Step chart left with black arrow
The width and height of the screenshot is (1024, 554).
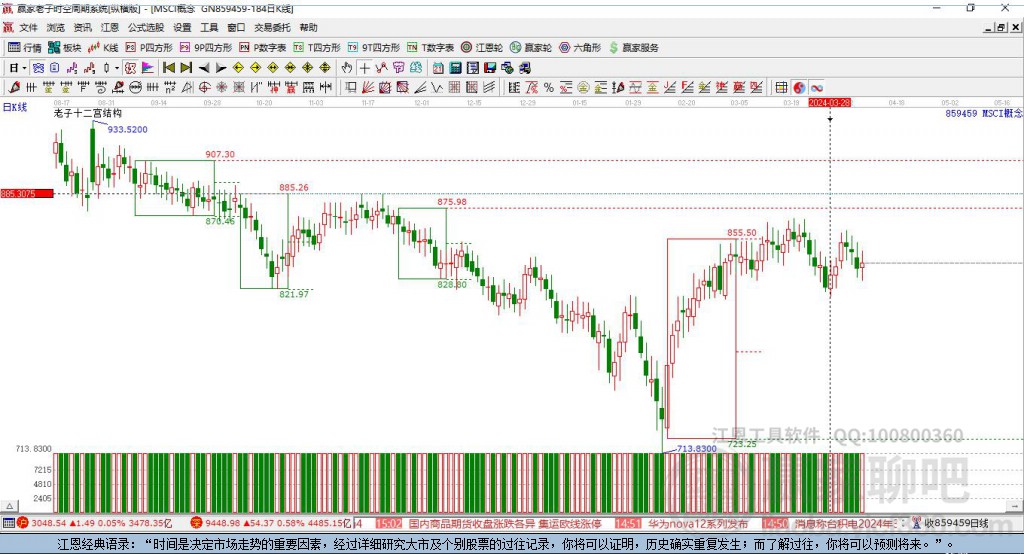204,68
